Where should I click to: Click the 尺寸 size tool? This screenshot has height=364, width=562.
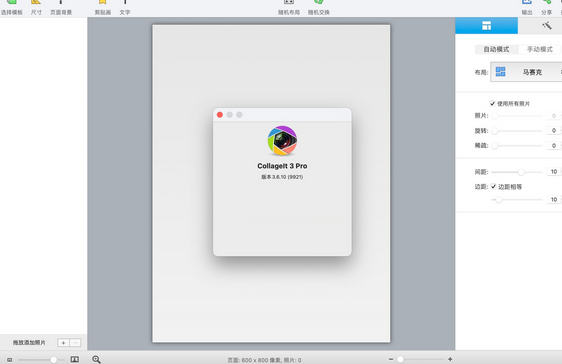[x=36, y=8]
